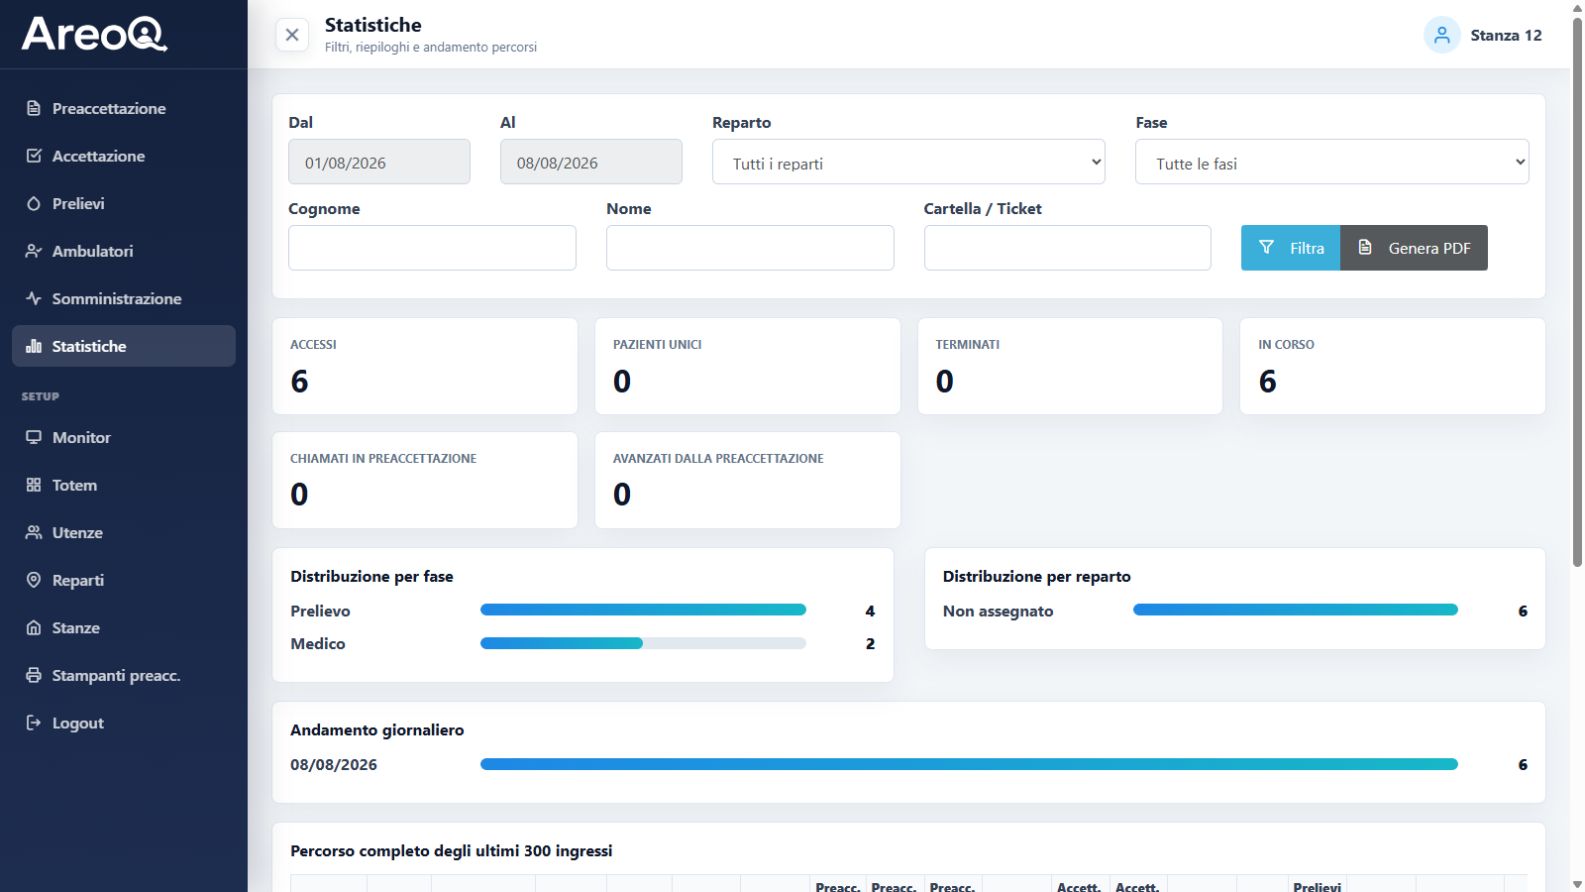The image size is (1585, 892).
Task: Click the 'Distribuzione per fase' heading
Action: click(x=372, y=577)
